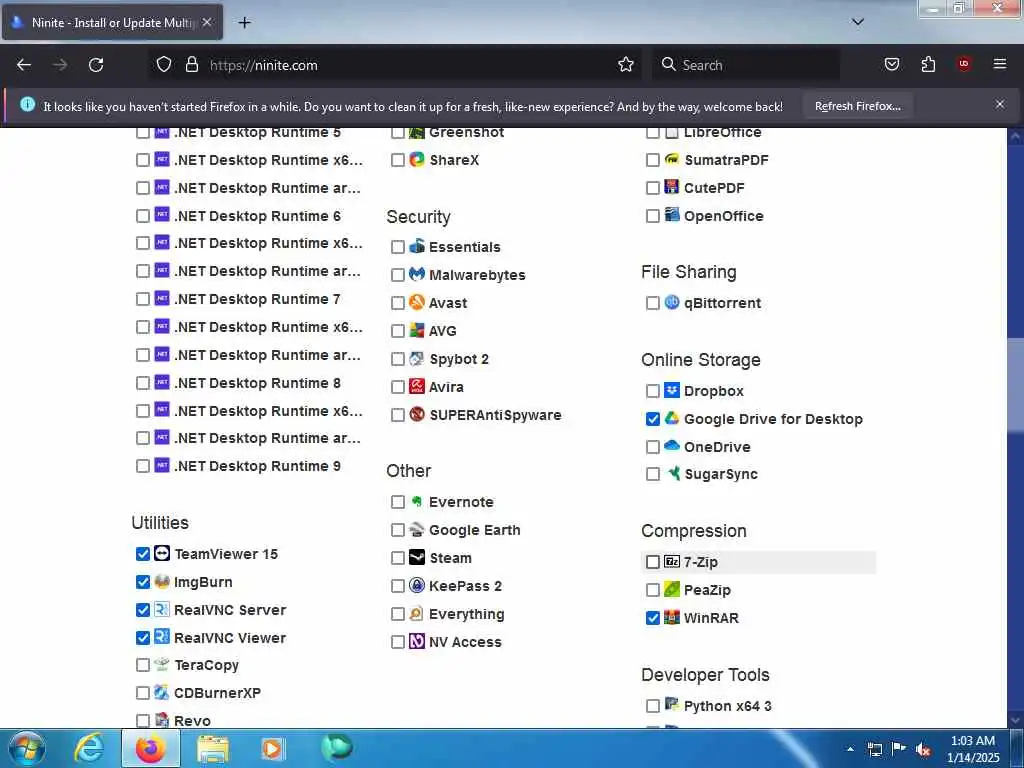Viewport: 1024px width, 768px height.
Task: Click the Firefox Search box
Action: (745, 65)
